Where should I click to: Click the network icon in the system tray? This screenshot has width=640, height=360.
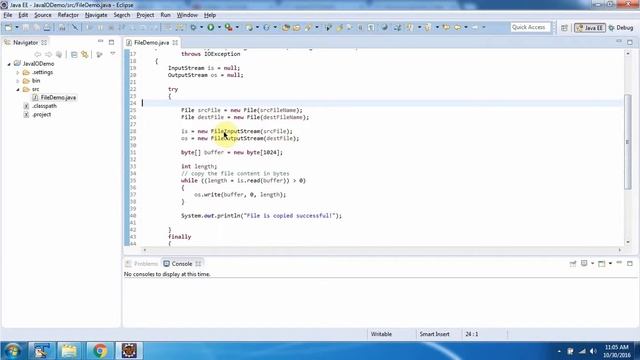(582, 351)
